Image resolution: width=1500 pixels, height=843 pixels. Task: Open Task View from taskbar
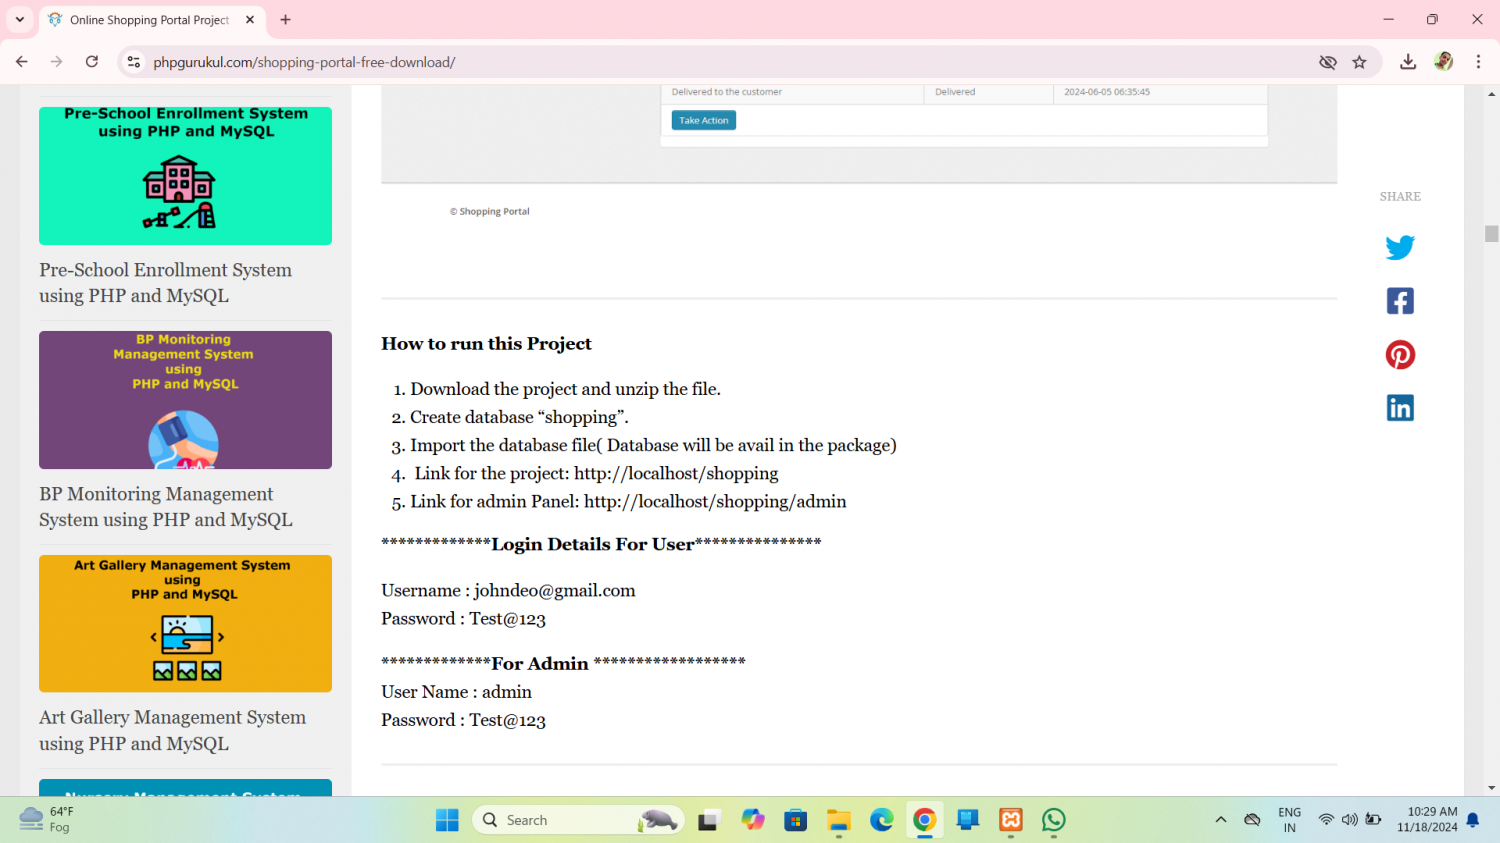(x=709, y=820)
